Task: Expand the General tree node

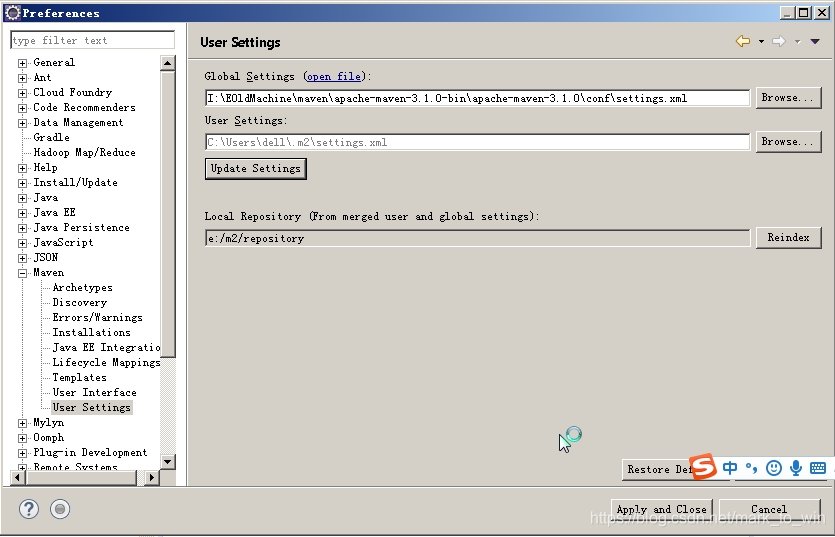Action: (22, 63)
